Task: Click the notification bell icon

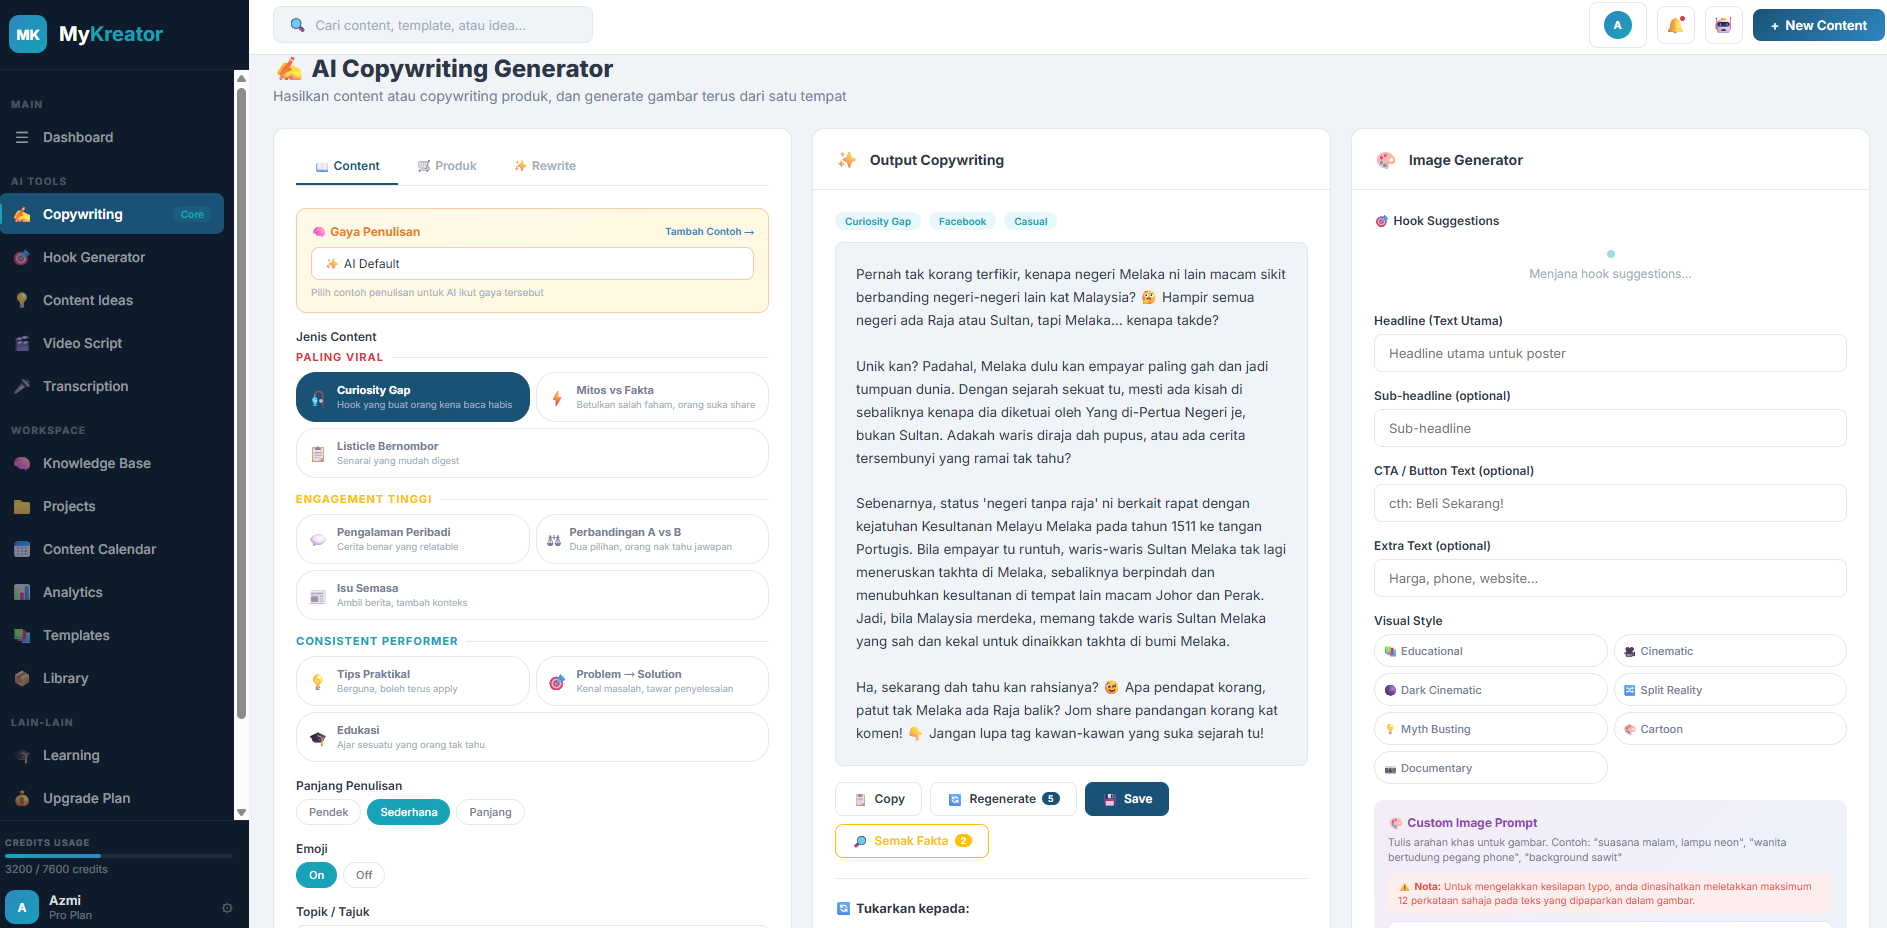Action: tap(1675, 25)
